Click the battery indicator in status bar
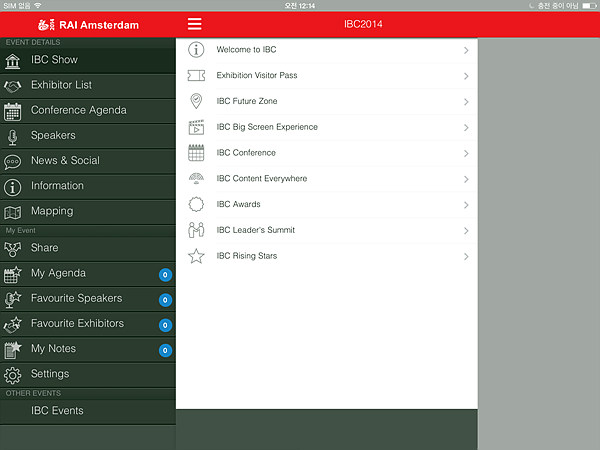 tap(589, 5)
